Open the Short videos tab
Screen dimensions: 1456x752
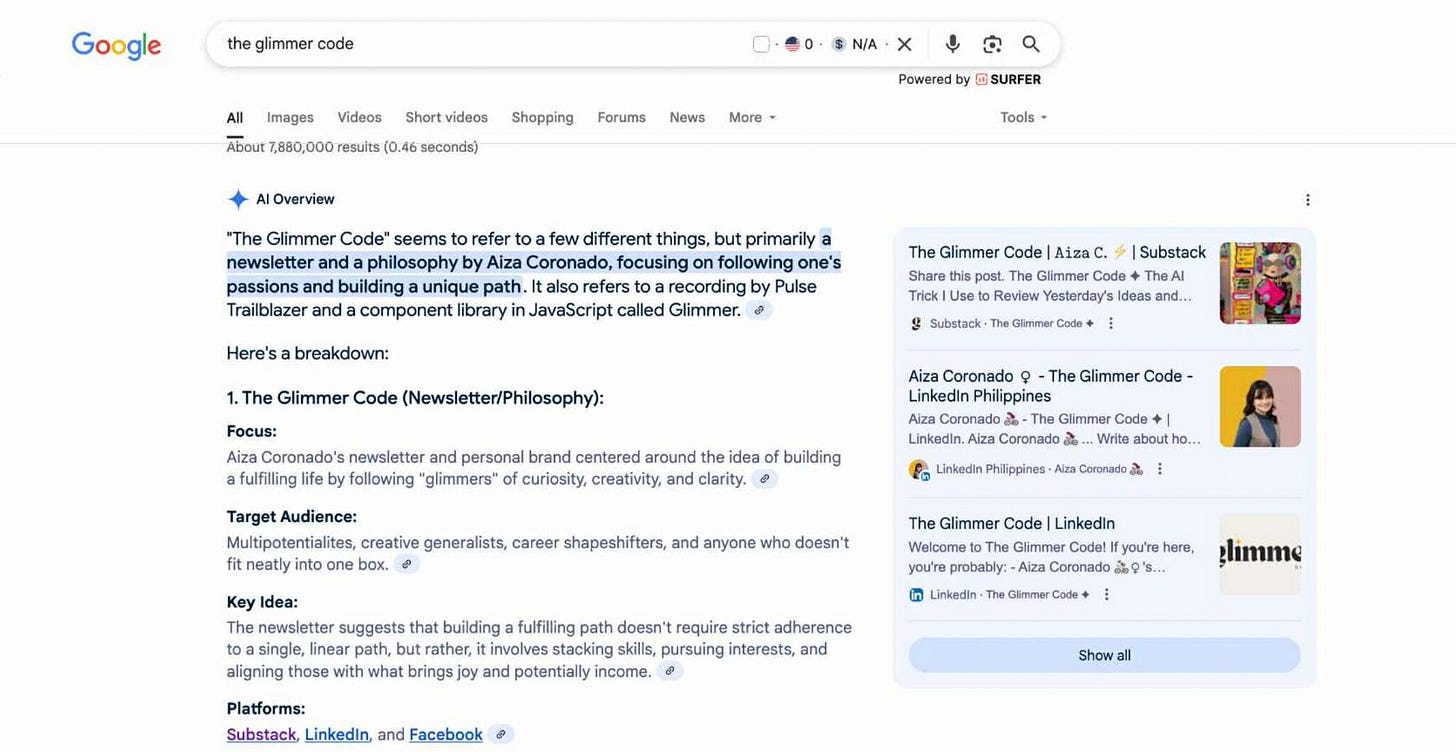[x=446, y=118]
